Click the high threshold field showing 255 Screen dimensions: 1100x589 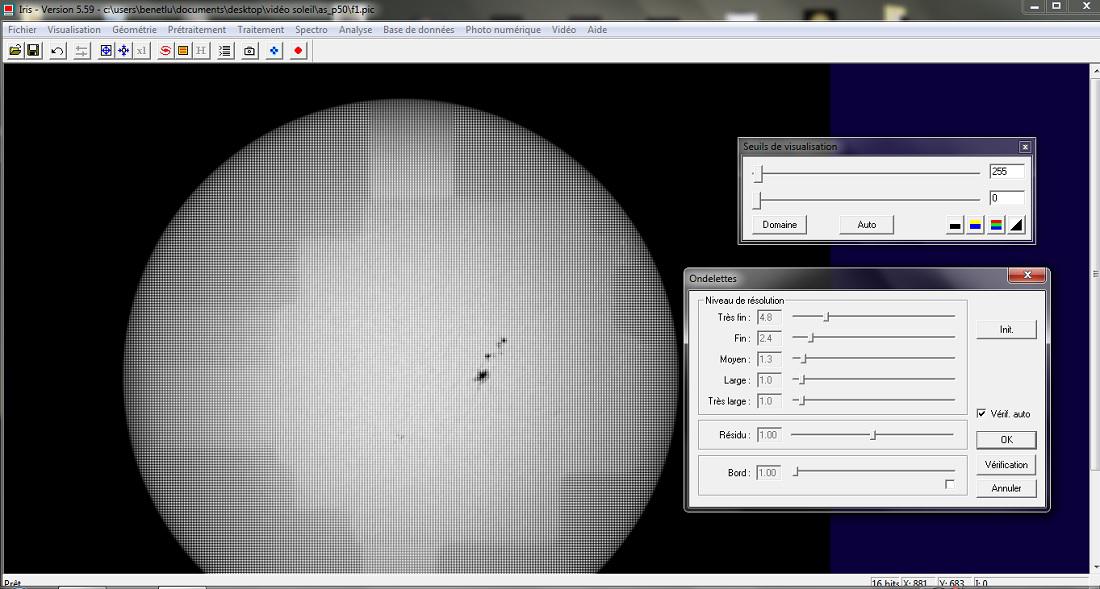(x=1007, y=172)
